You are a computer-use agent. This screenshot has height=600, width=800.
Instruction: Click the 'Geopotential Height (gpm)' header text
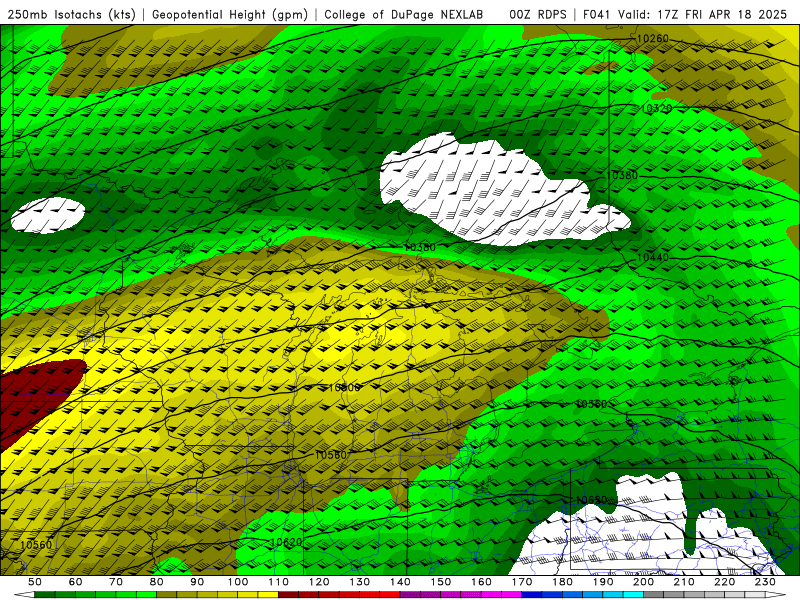click(230, 15)
